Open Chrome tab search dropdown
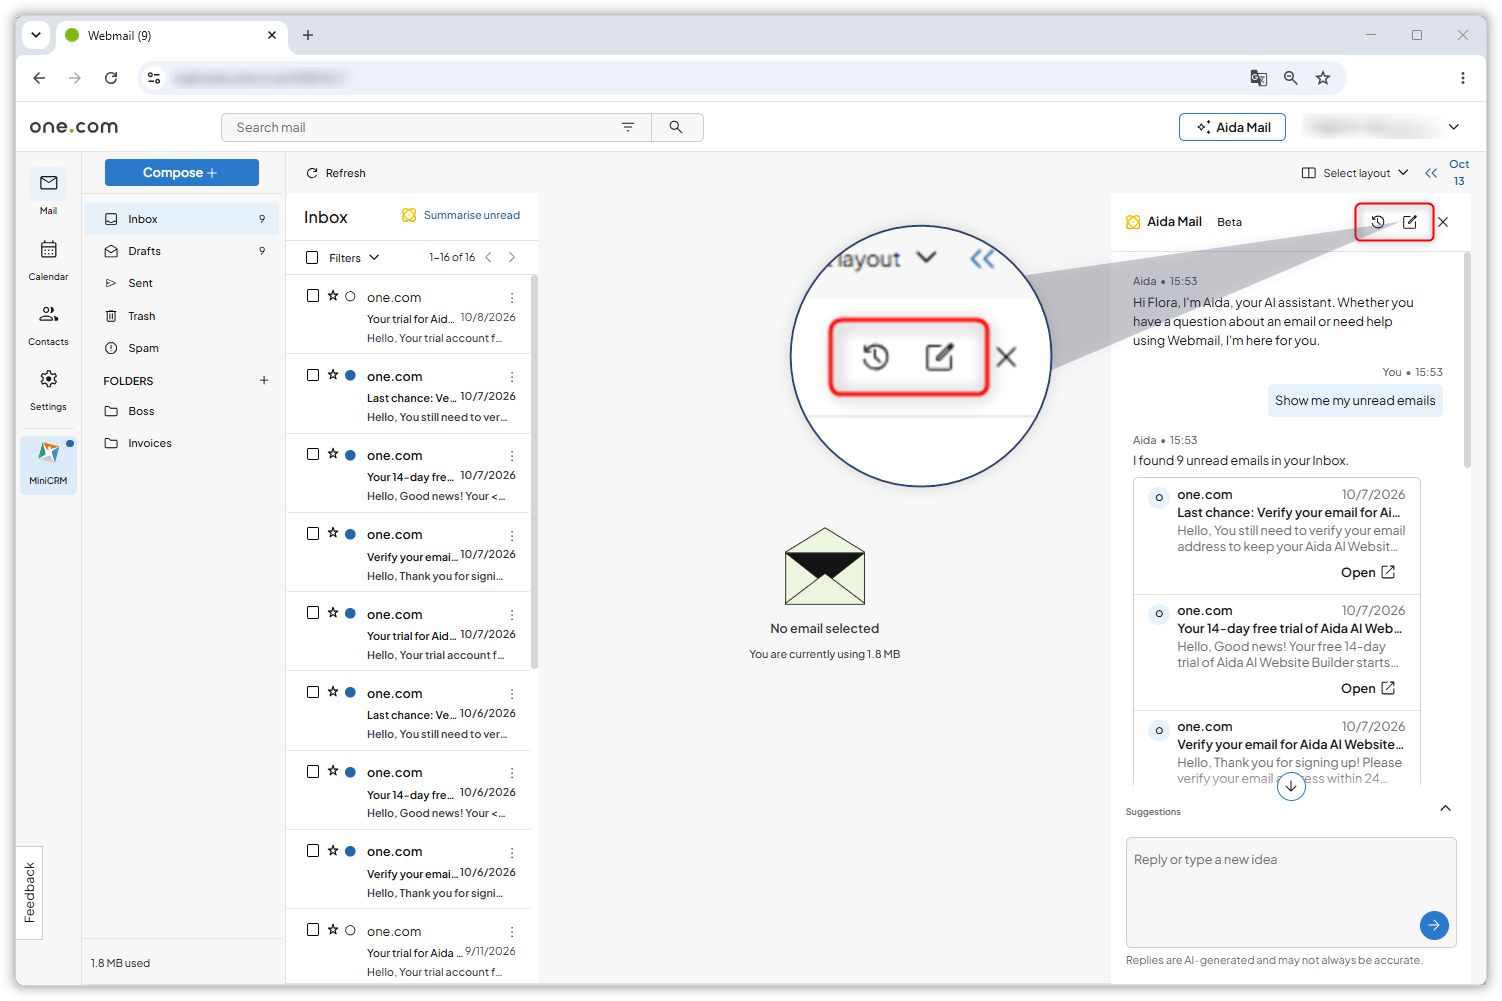 pyautogui.click(x=36, y=35)
